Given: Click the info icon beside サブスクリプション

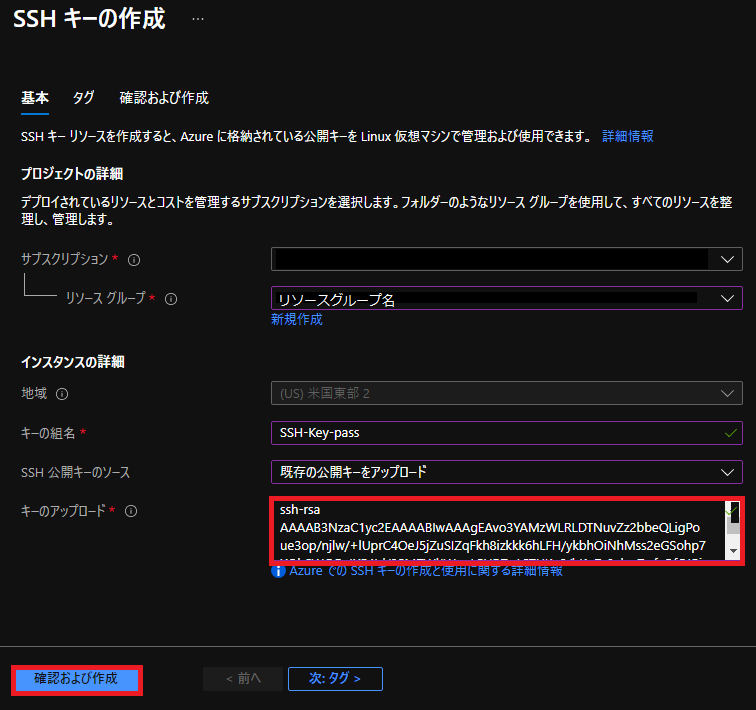Looking at the screenshot, I should click(134, 260).
